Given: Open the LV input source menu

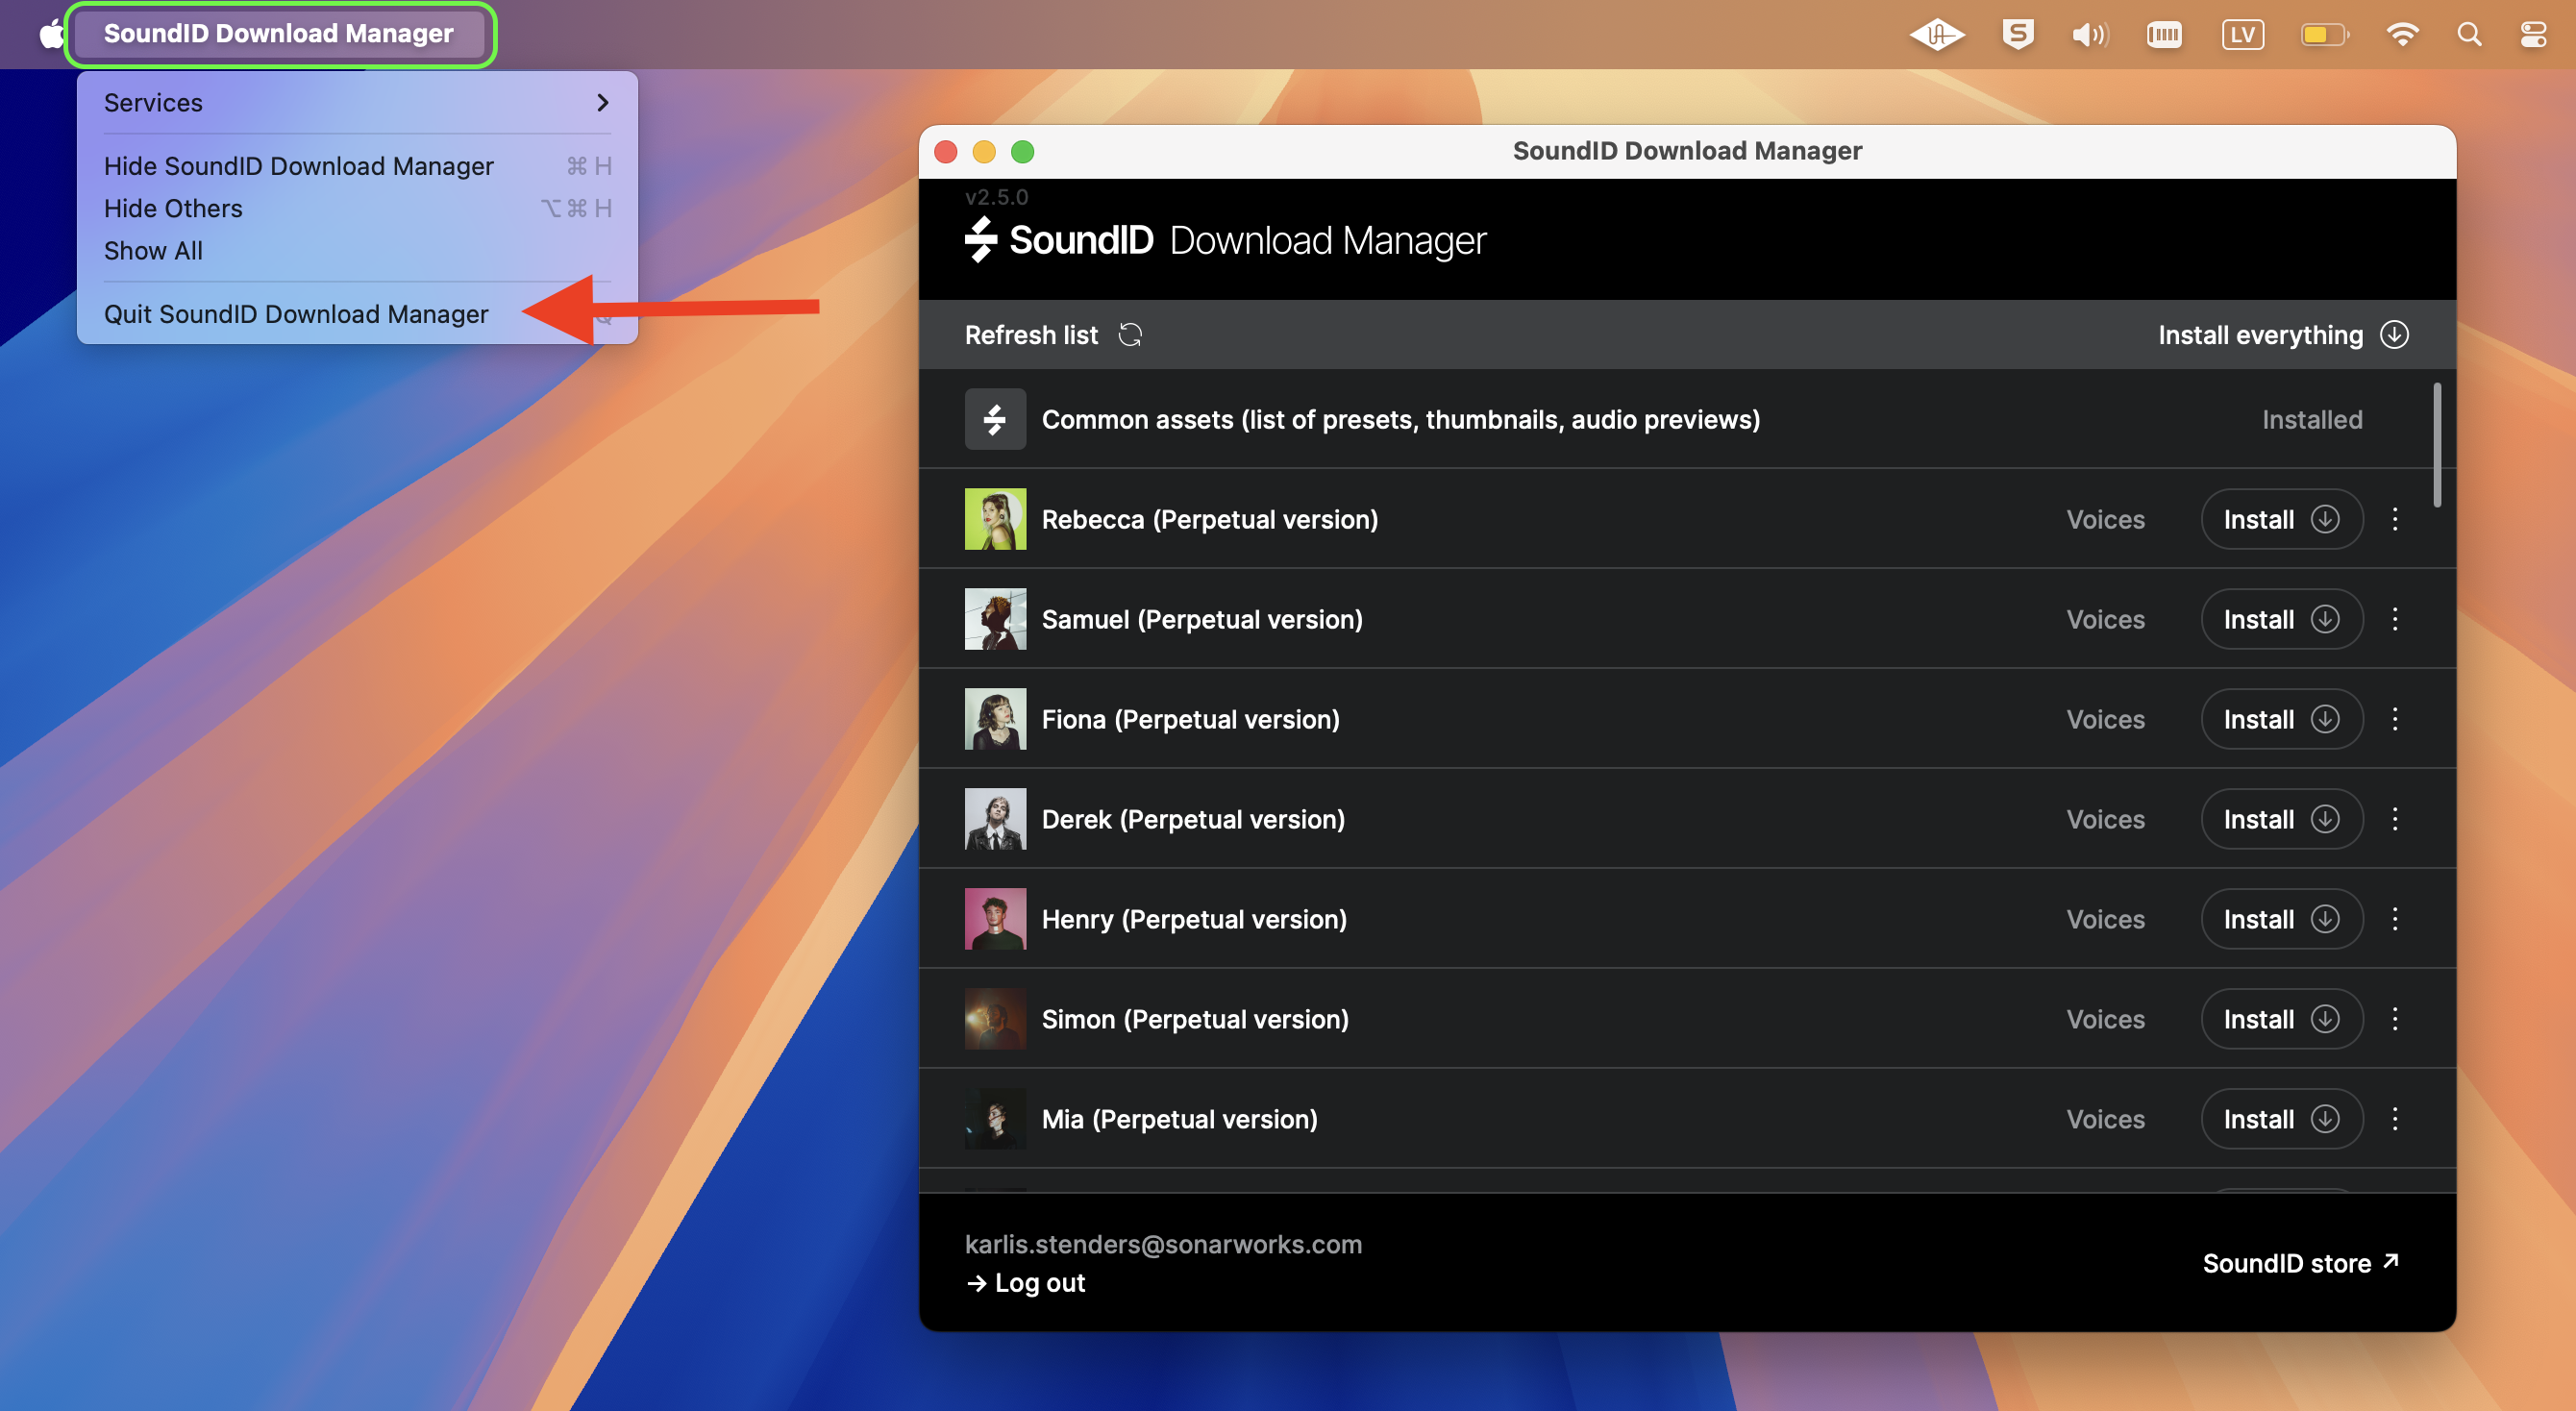Looking at the screenshot, I should [x=2243, y=35].
